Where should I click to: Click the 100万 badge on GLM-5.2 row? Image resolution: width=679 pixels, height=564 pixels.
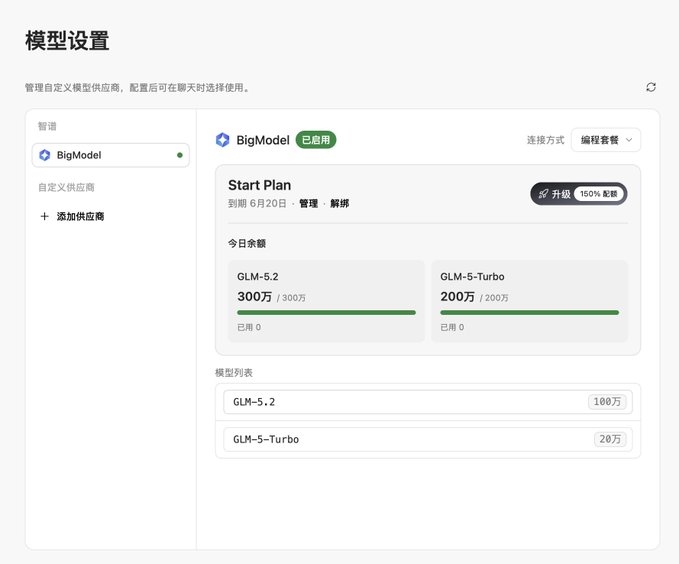coord(607,402)
